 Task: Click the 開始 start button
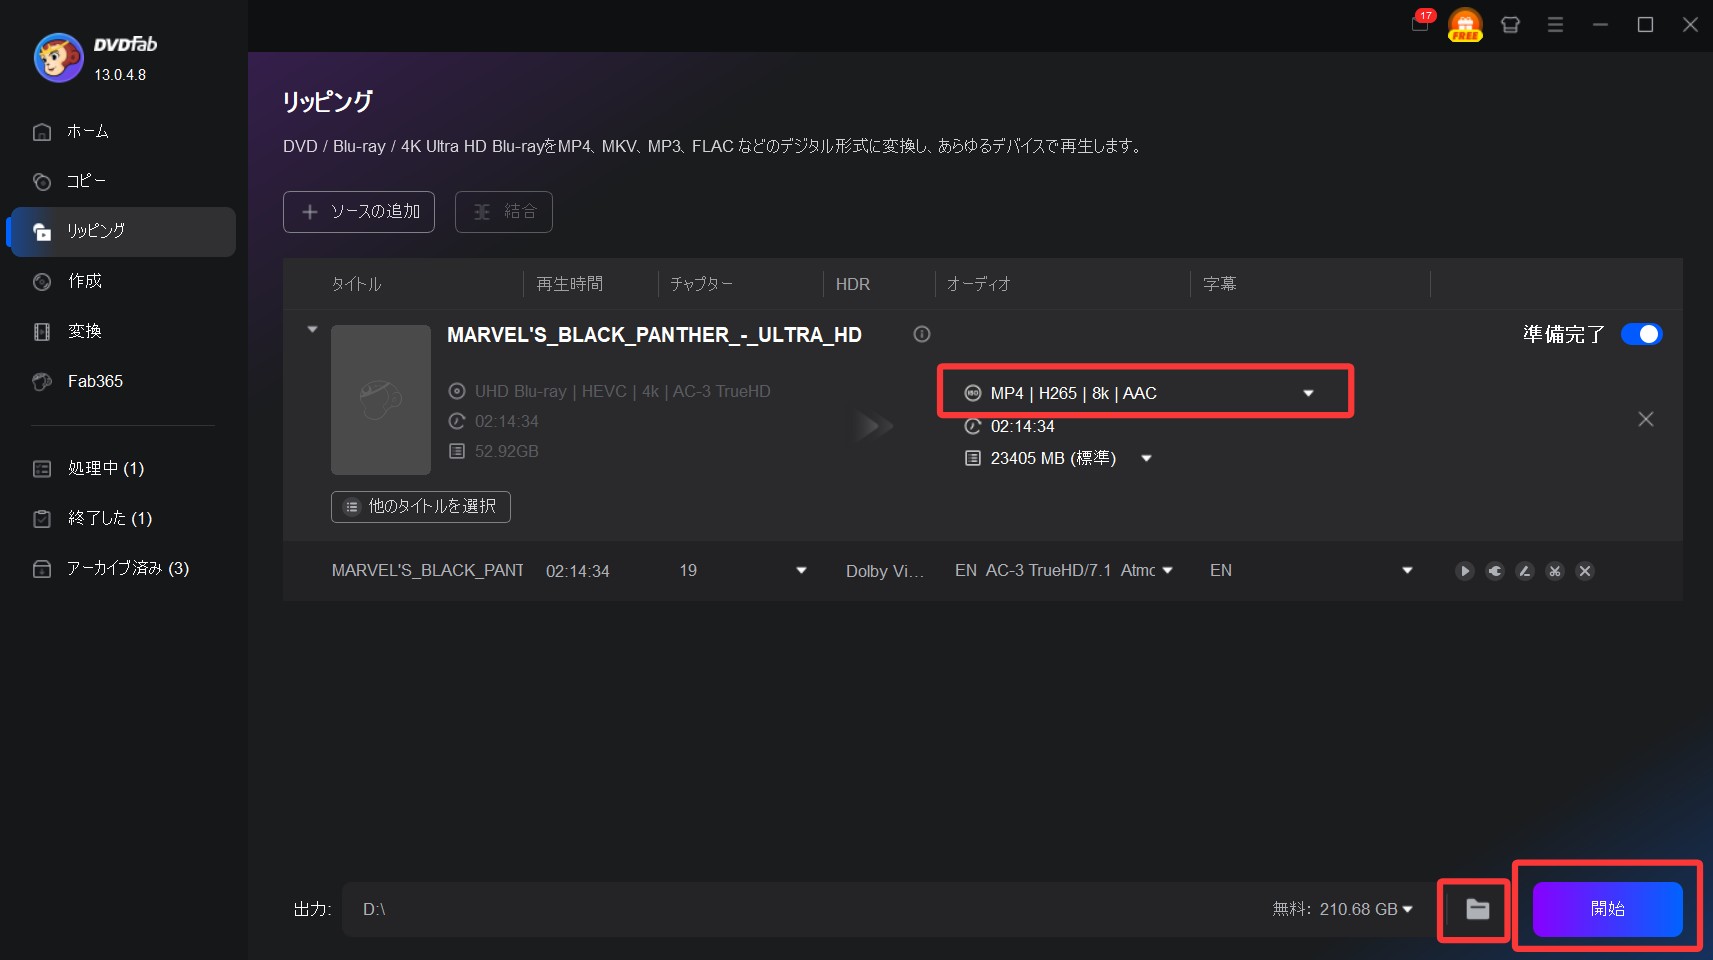pyautogui.click(x=1608, y=909)
